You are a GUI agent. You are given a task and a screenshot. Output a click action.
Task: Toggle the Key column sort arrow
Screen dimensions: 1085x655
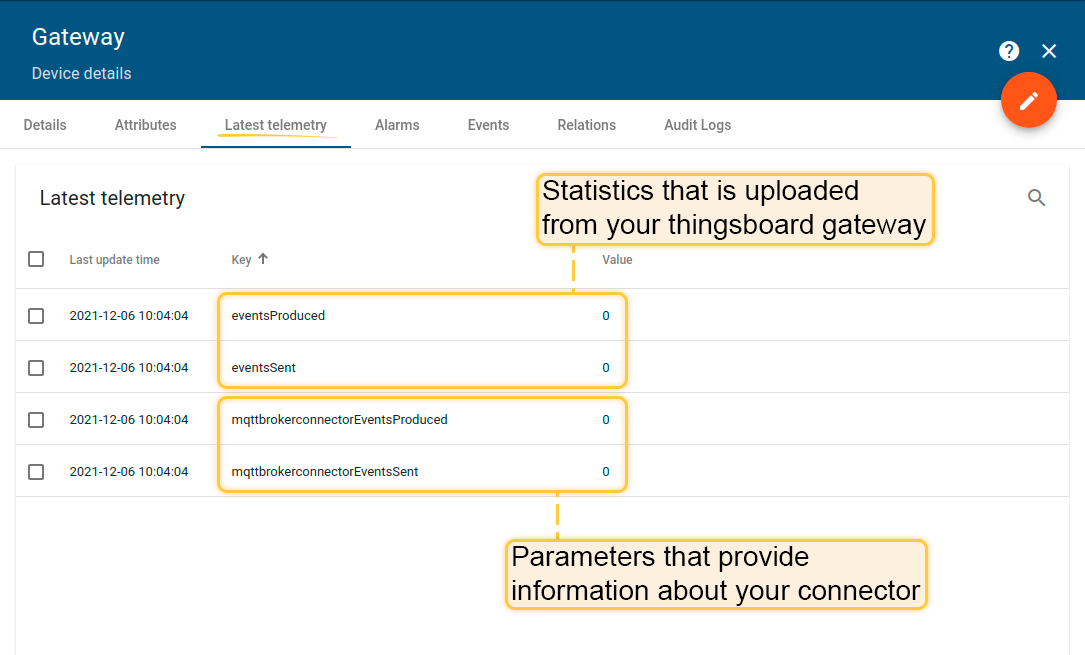point(263,259)
